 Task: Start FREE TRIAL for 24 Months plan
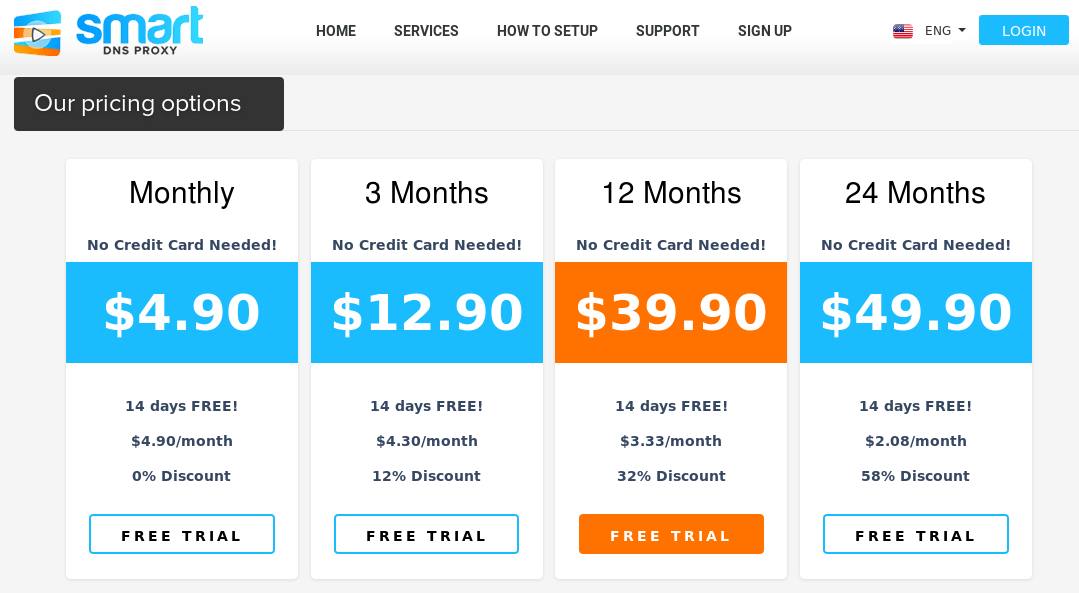[x=915, y=534]
